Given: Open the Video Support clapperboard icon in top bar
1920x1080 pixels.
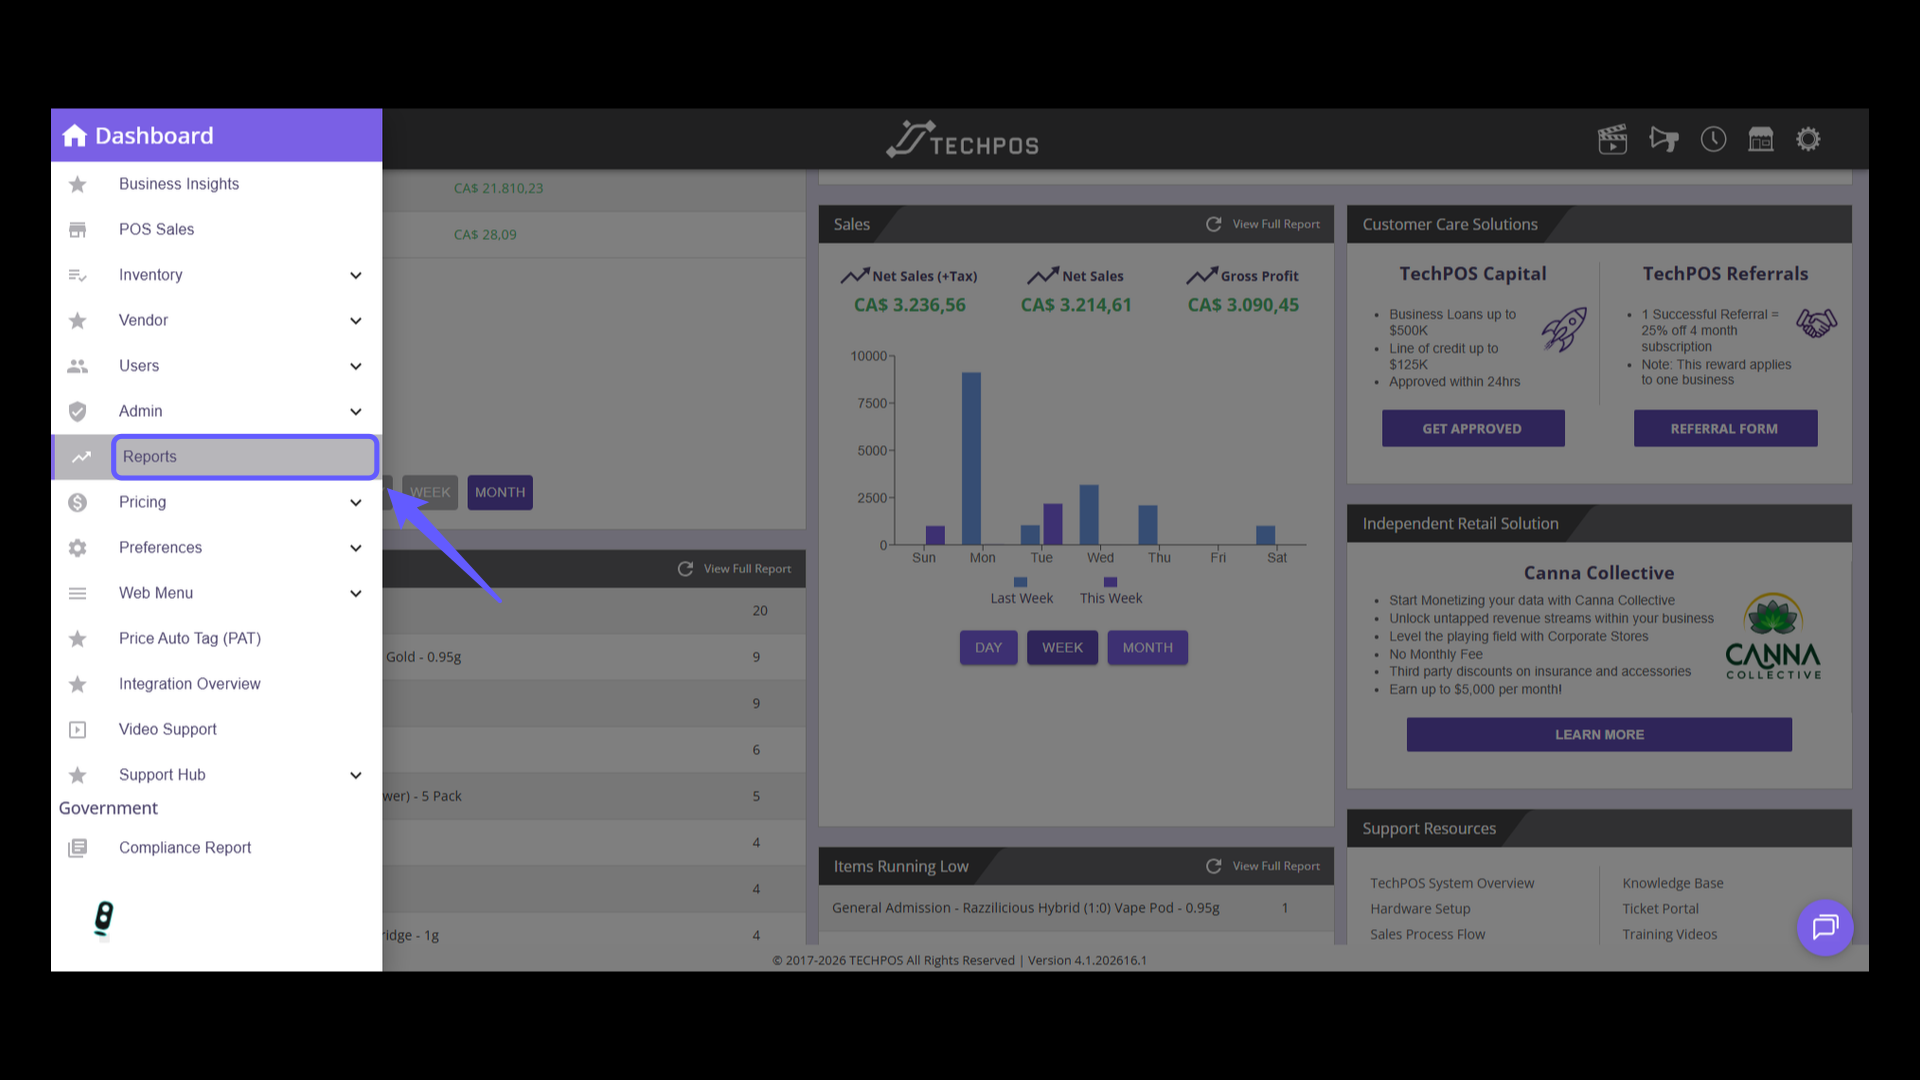Looking at the screenshot, I should (x=1612, y=139).
